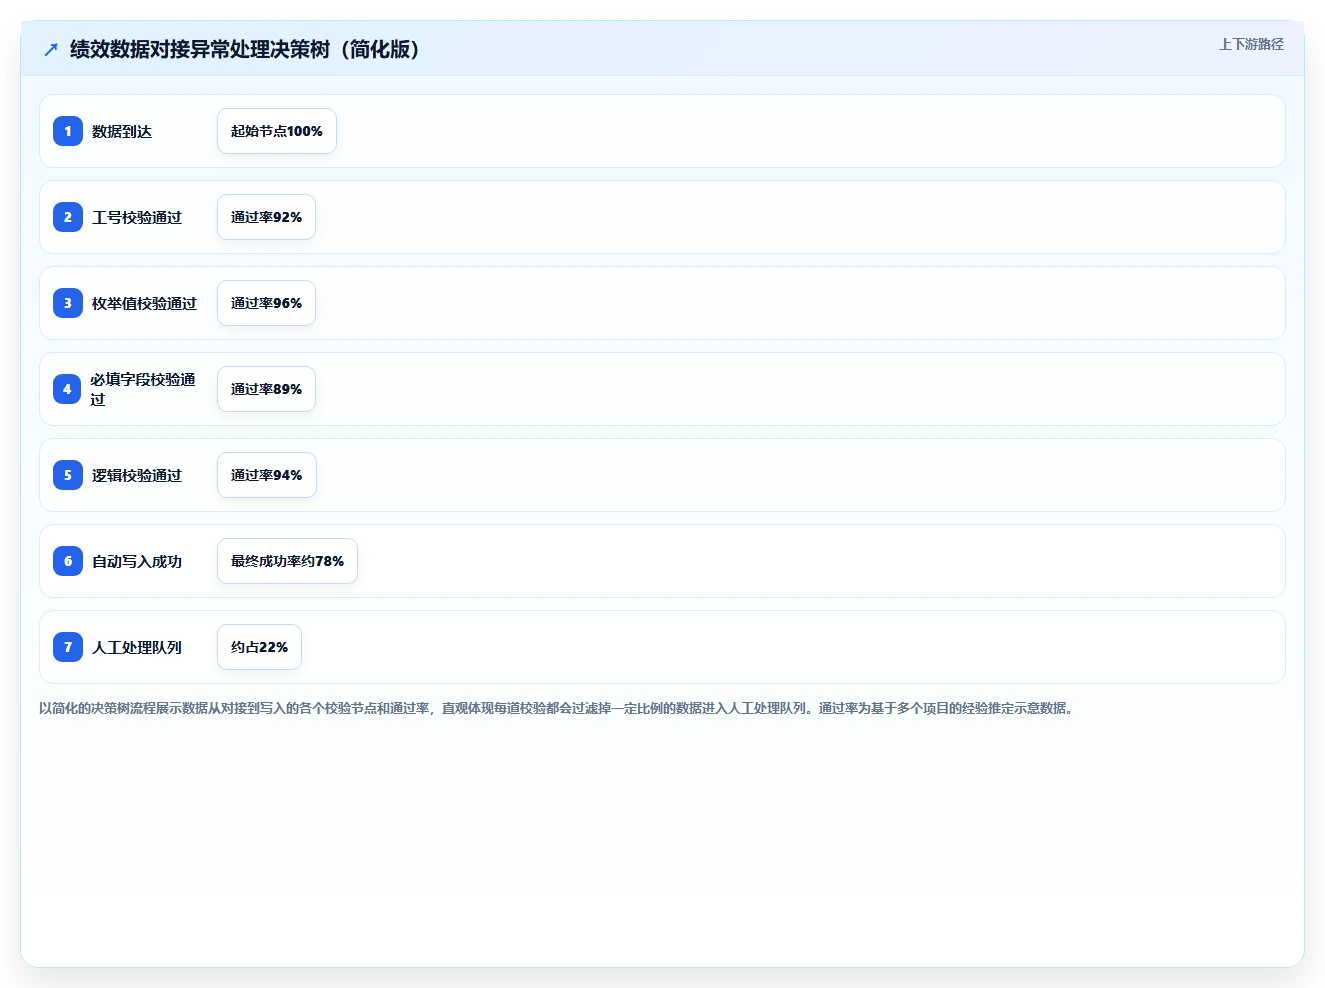The image size is (1325, 988).
Task: Select the 最终成功率约78% tag
Action: [x=287, y=561]
